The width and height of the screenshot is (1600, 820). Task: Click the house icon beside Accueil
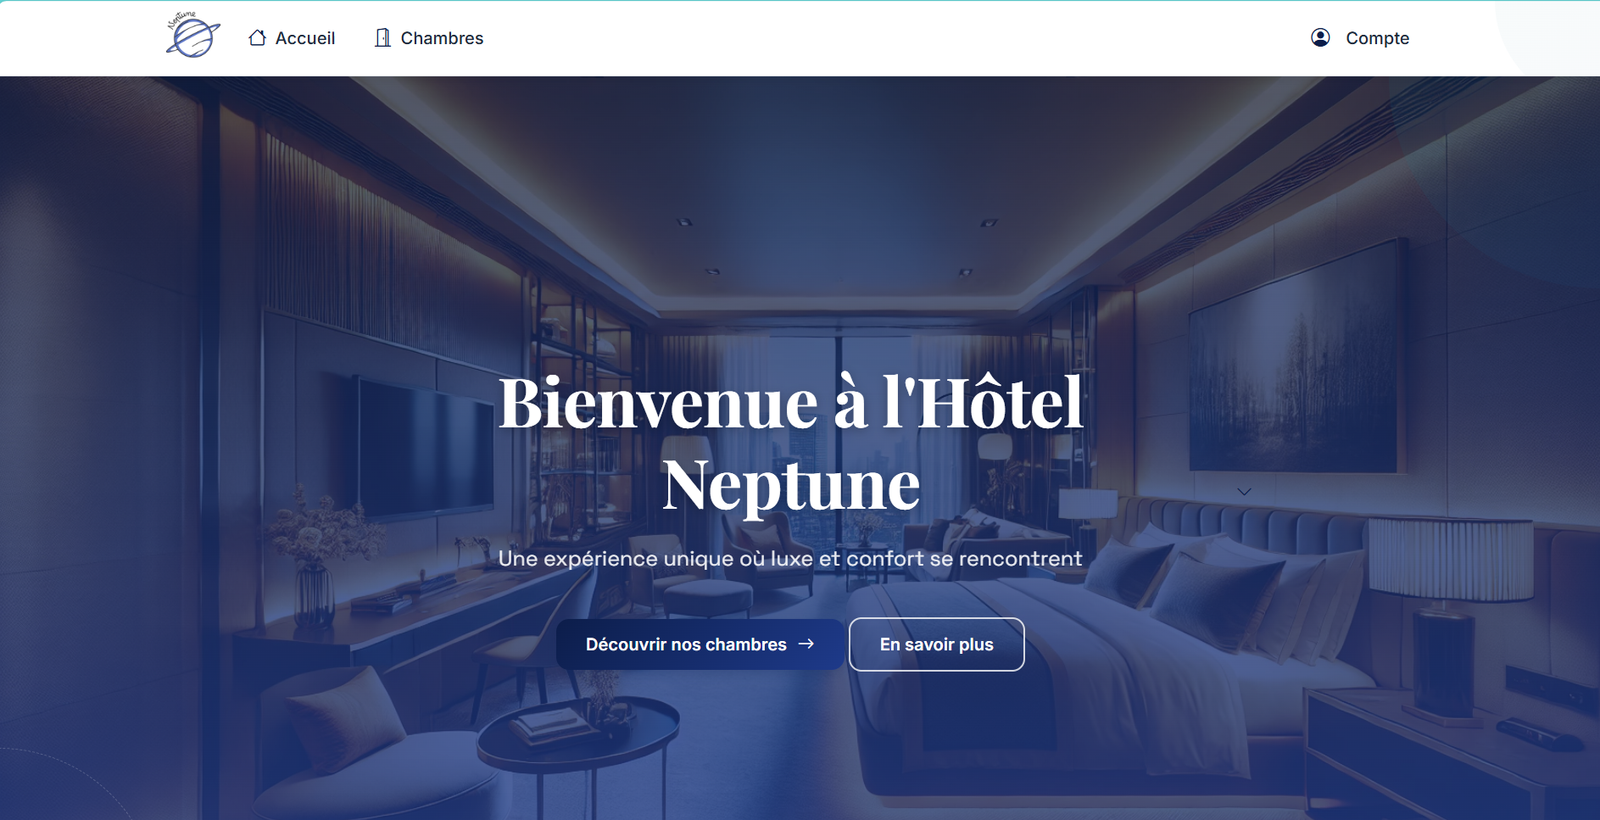coord(257,38)
